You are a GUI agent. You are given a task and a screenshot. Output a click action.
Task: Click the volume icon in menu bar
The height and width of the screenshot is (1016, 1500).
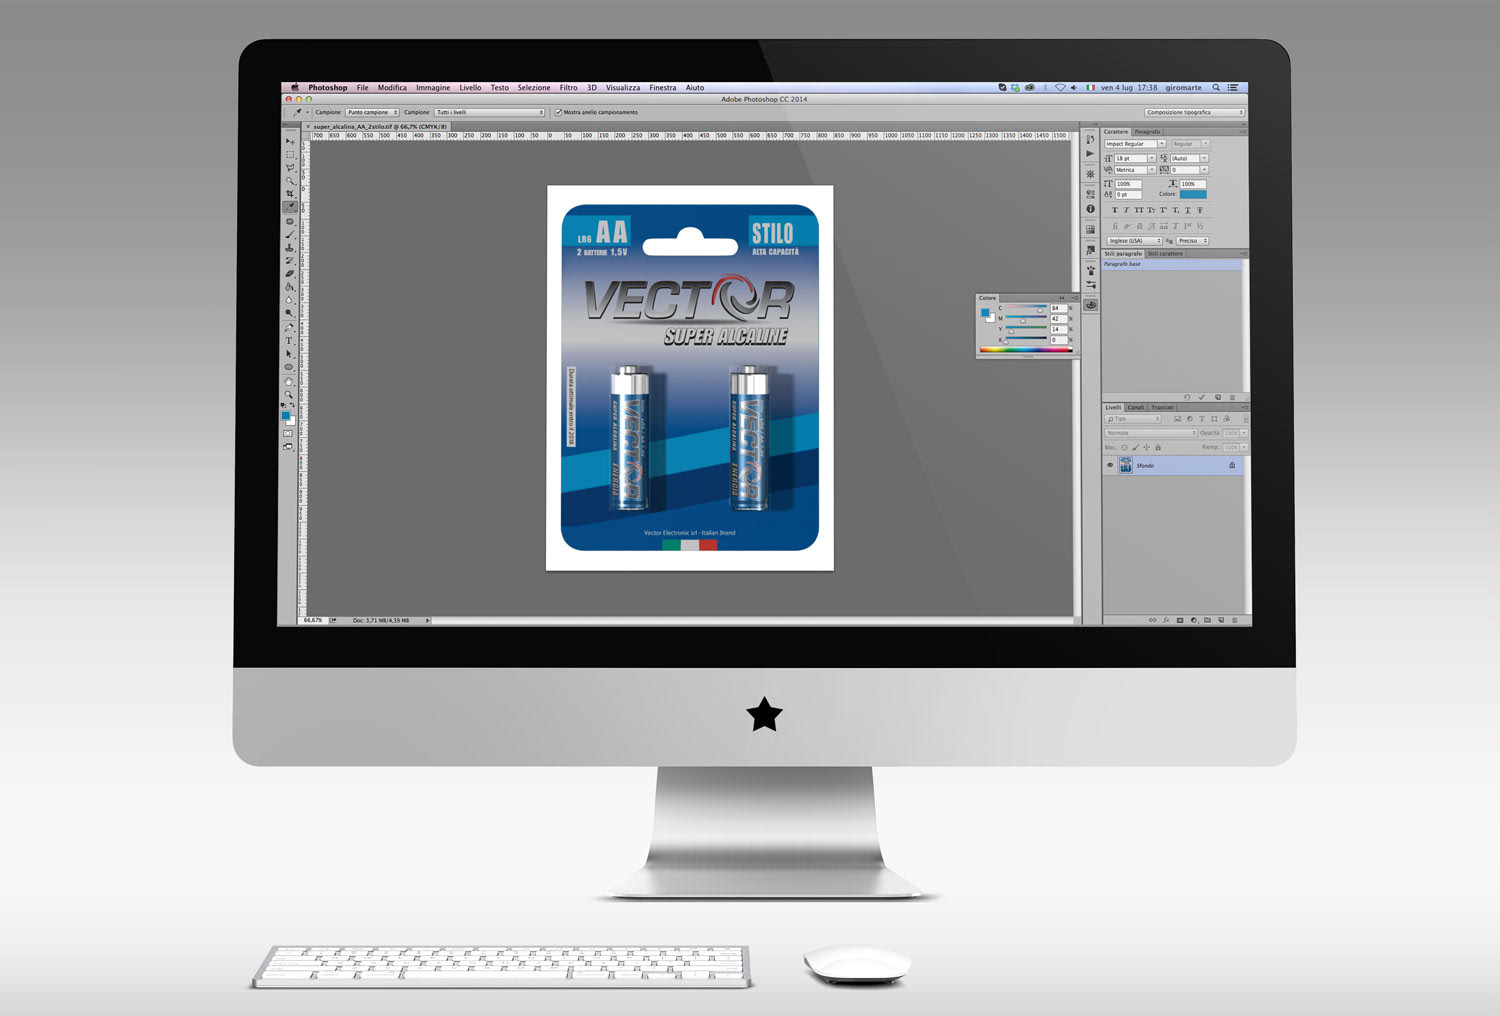[x=1074, y=87]
